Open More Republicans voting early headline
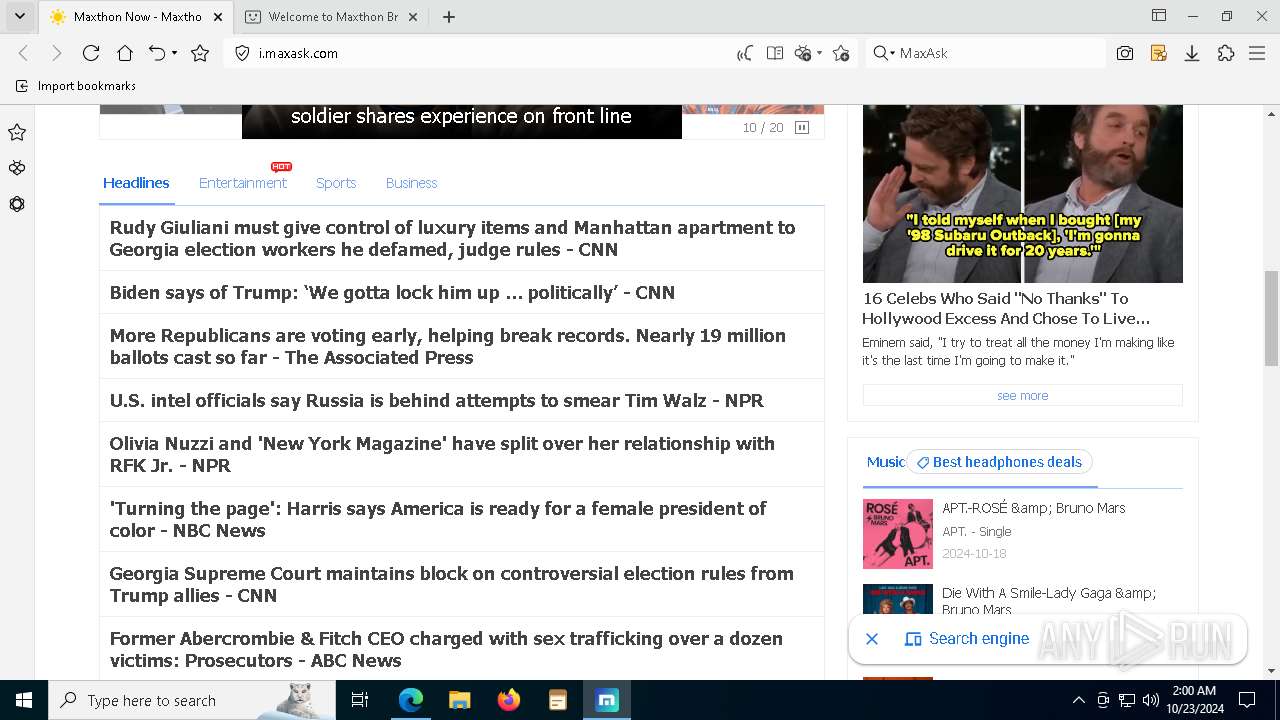Image resolution: width=1280 pixels, height=720 pixels. [x=448, y=346]
